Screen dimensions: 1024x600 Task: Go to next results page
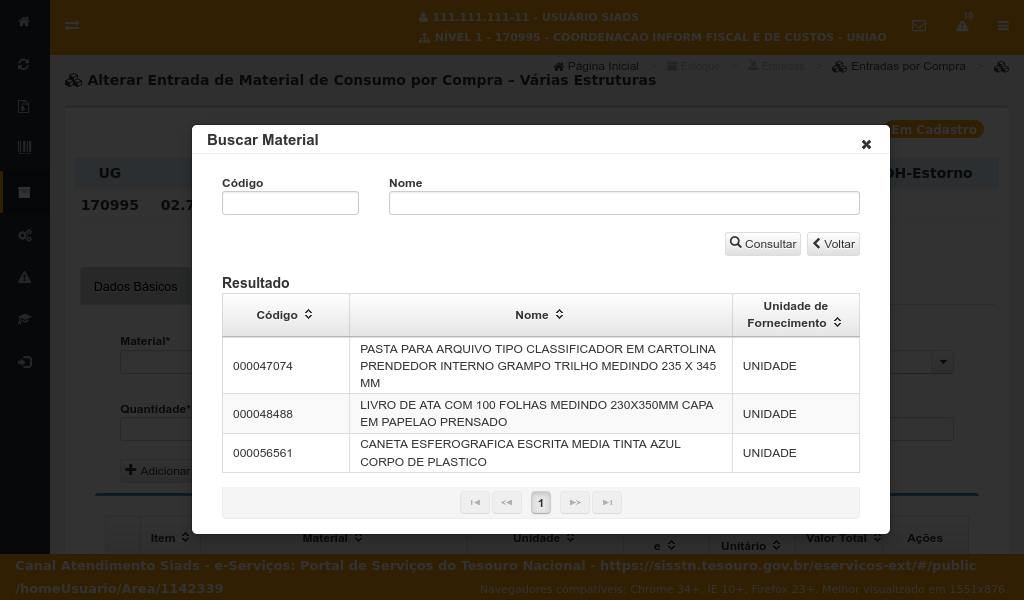pyautogui.click(x=575, y=503)
